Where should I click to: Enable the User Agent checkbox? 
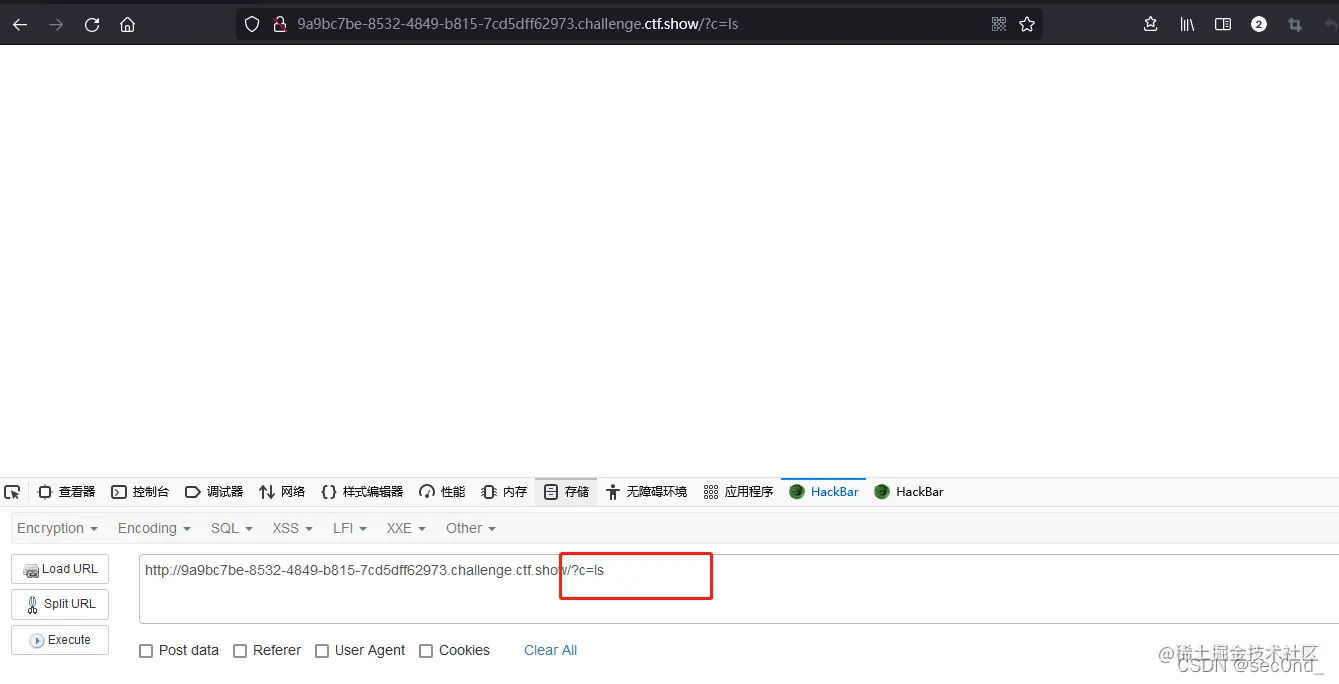coord(322,651)
